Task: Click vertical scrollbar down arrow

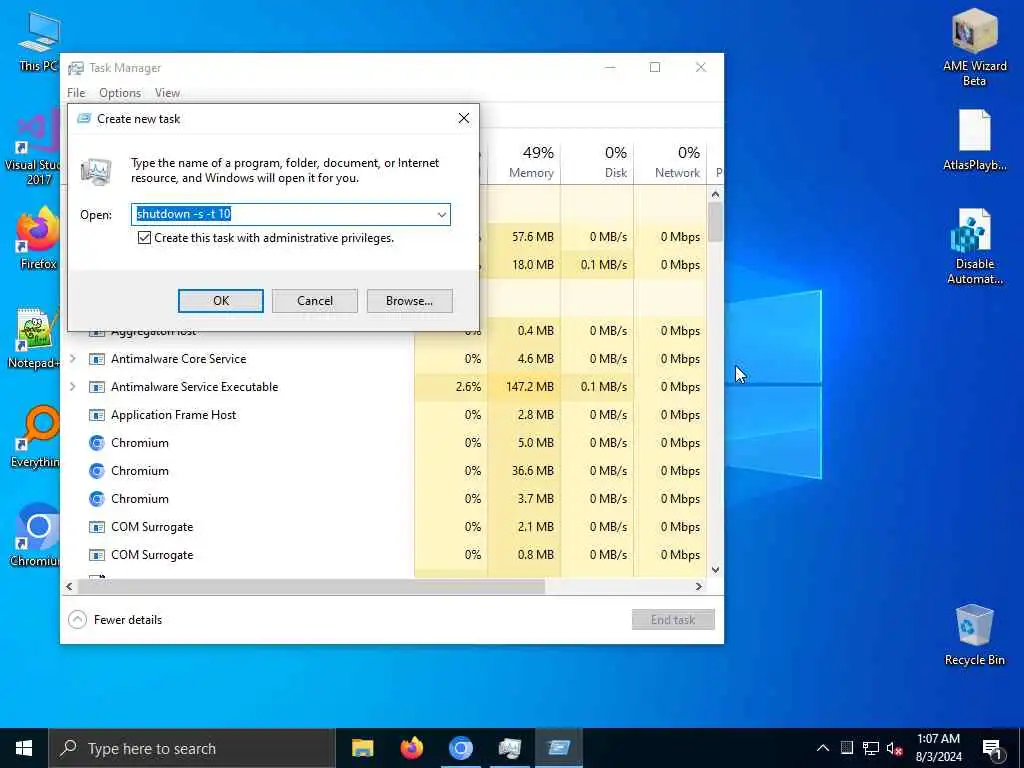Action: point(715,569)
